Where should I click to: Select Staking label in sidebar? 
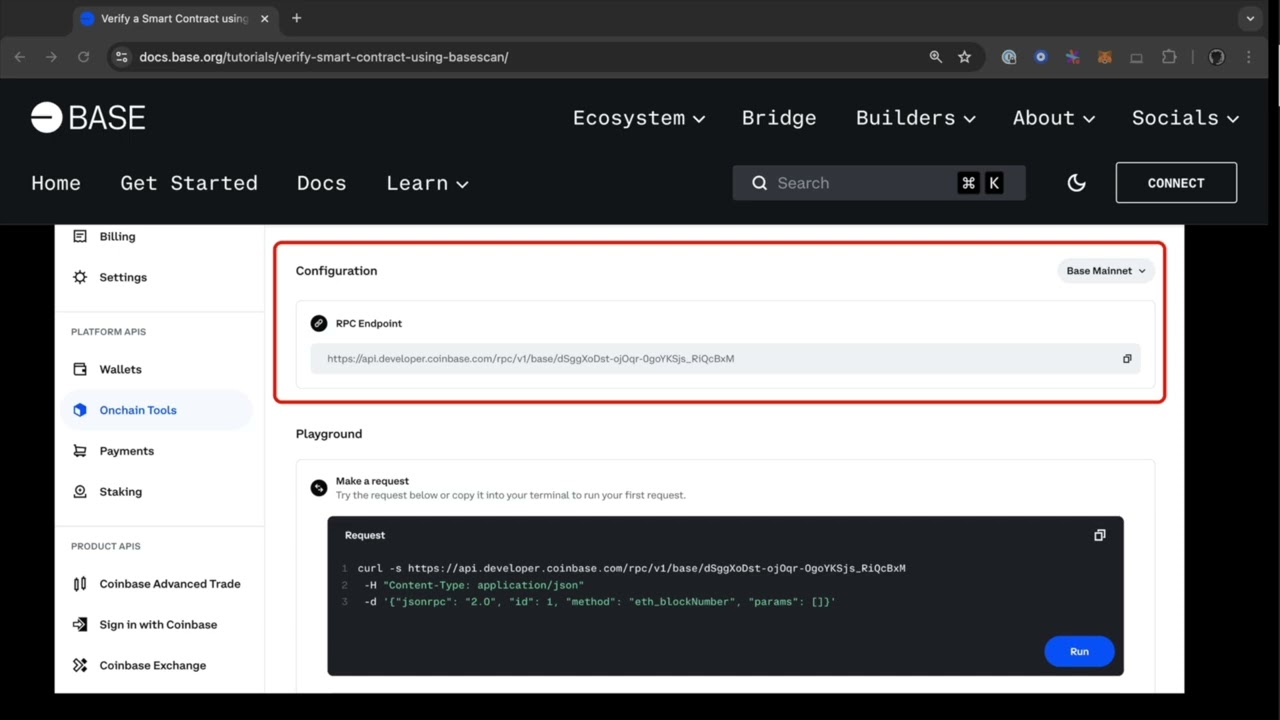121,492
